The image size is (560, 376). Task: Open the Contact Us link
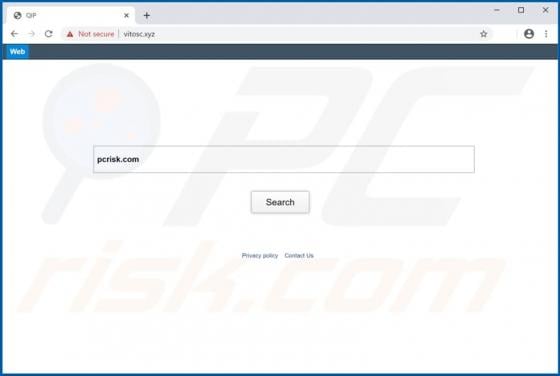point(299,255)
